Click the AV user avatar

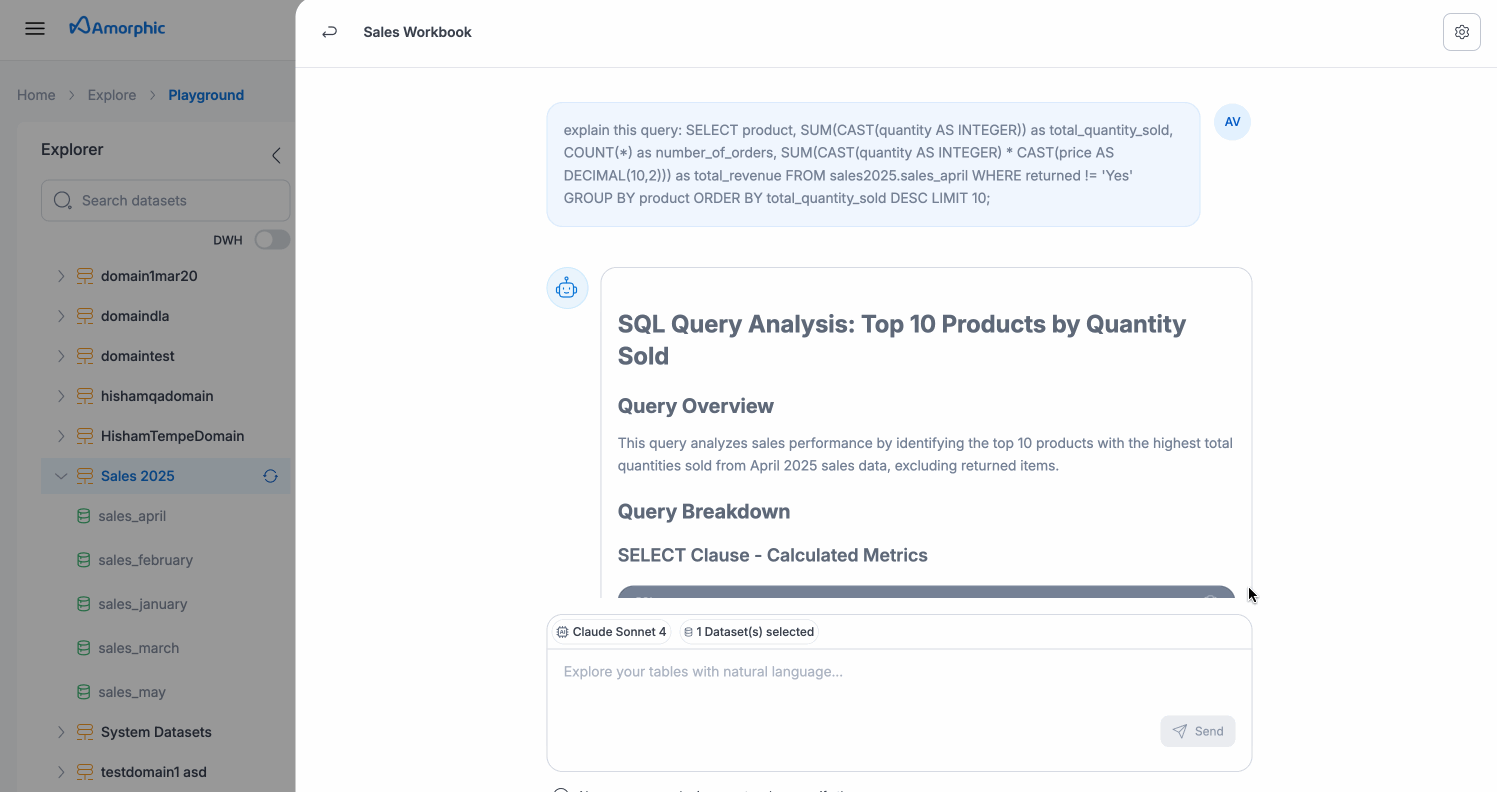pyautogui.click(x=1232, y=122)
